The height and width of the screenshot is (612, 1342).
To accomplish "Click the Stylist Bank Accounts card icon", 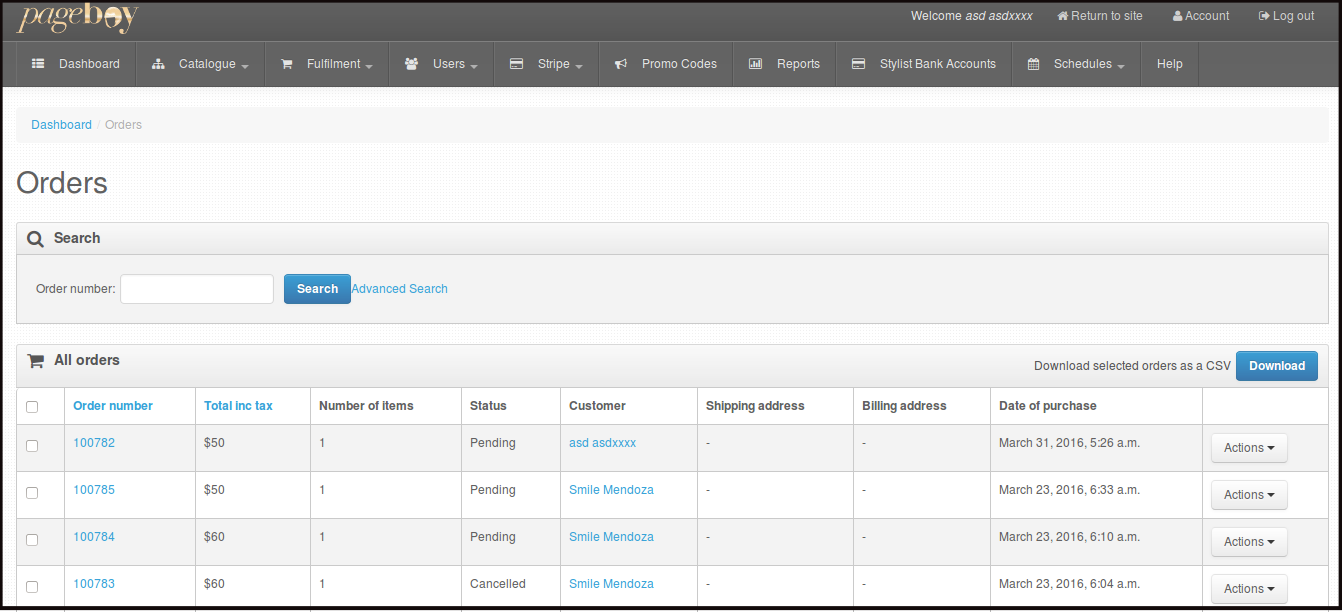I will pos(858,64).
